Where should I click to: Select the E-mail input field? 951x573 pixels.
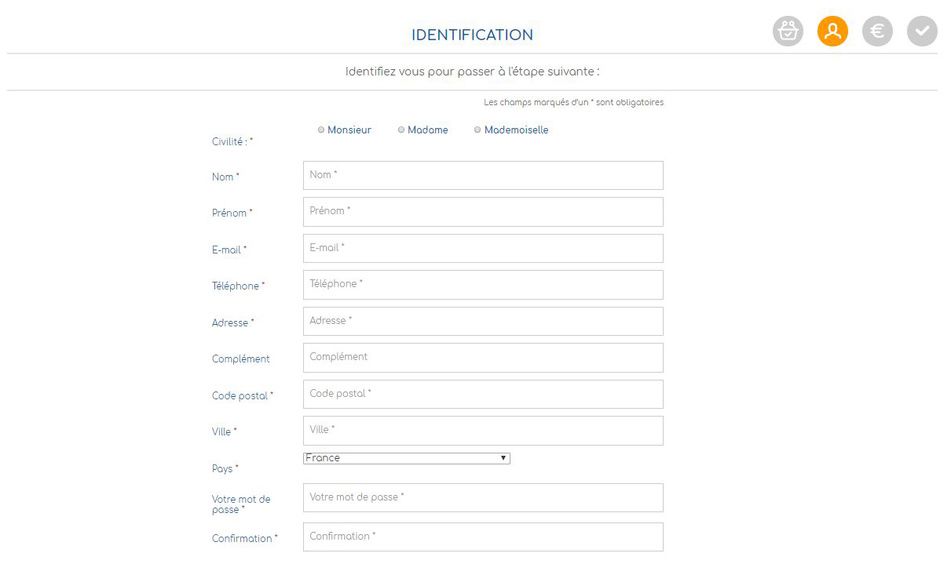click(482, 248)
